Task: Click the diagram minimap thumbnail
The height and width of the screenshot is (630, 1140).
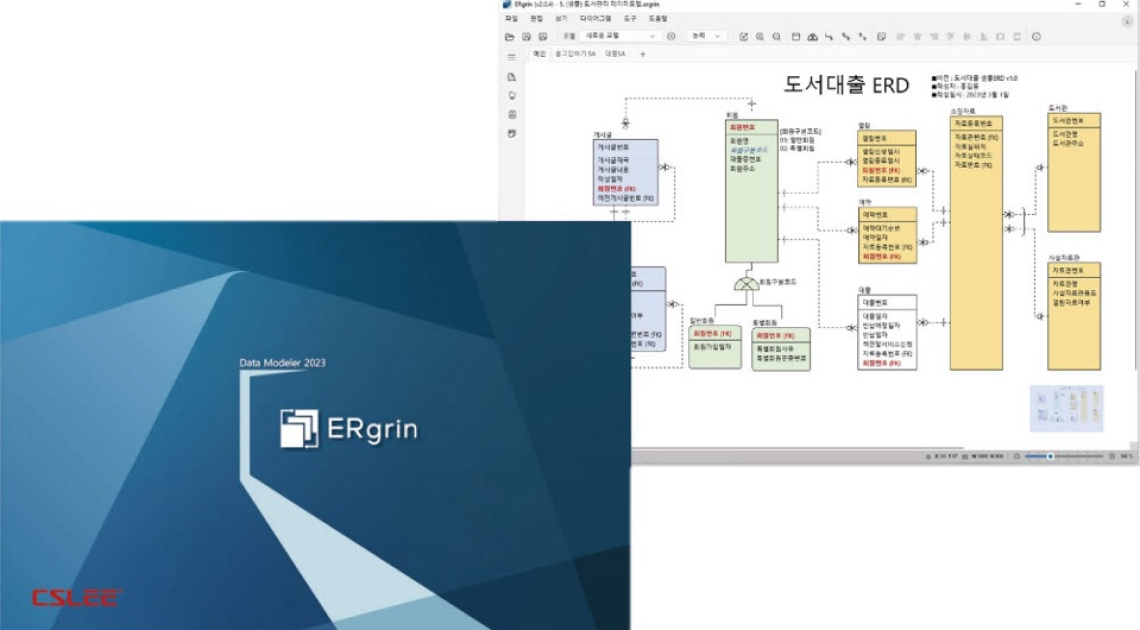Action: pos(1067,408)
